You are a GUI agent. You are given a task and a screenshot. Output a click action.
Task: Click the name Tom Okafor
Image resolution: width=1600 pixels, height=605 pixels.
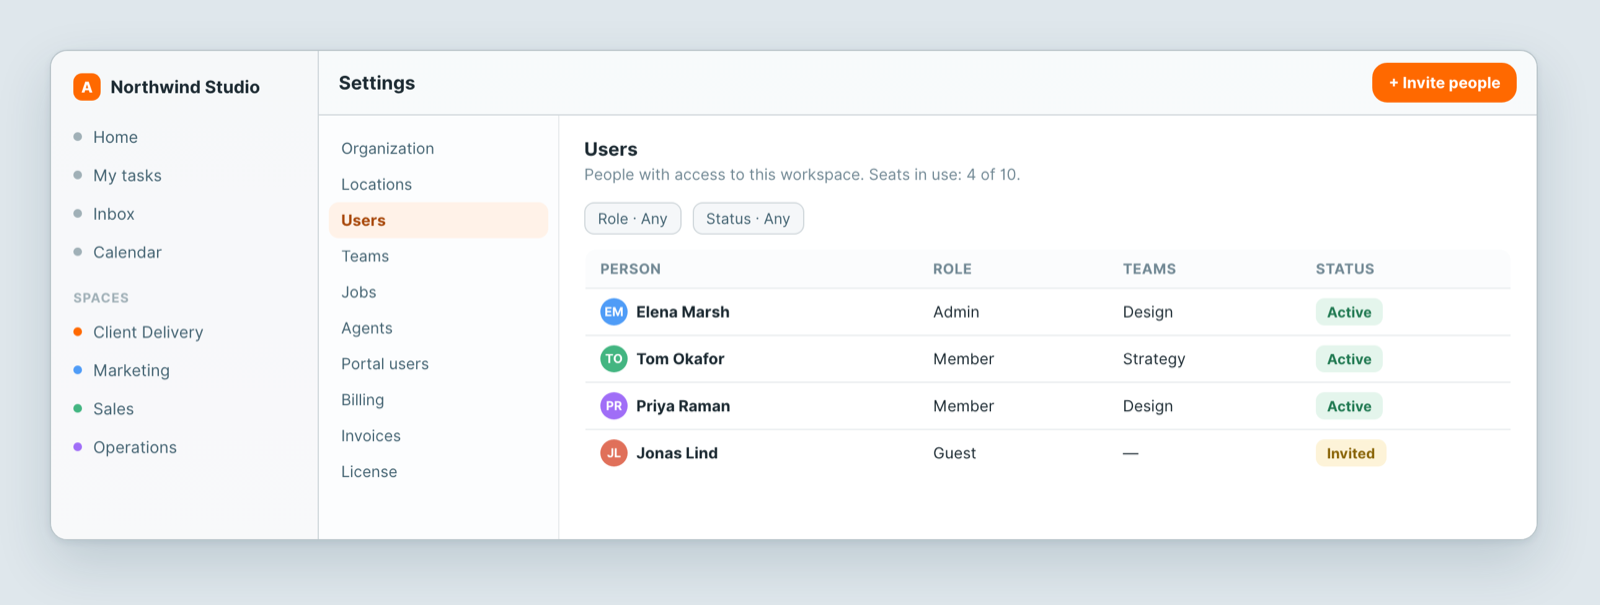tap(680, 359)
